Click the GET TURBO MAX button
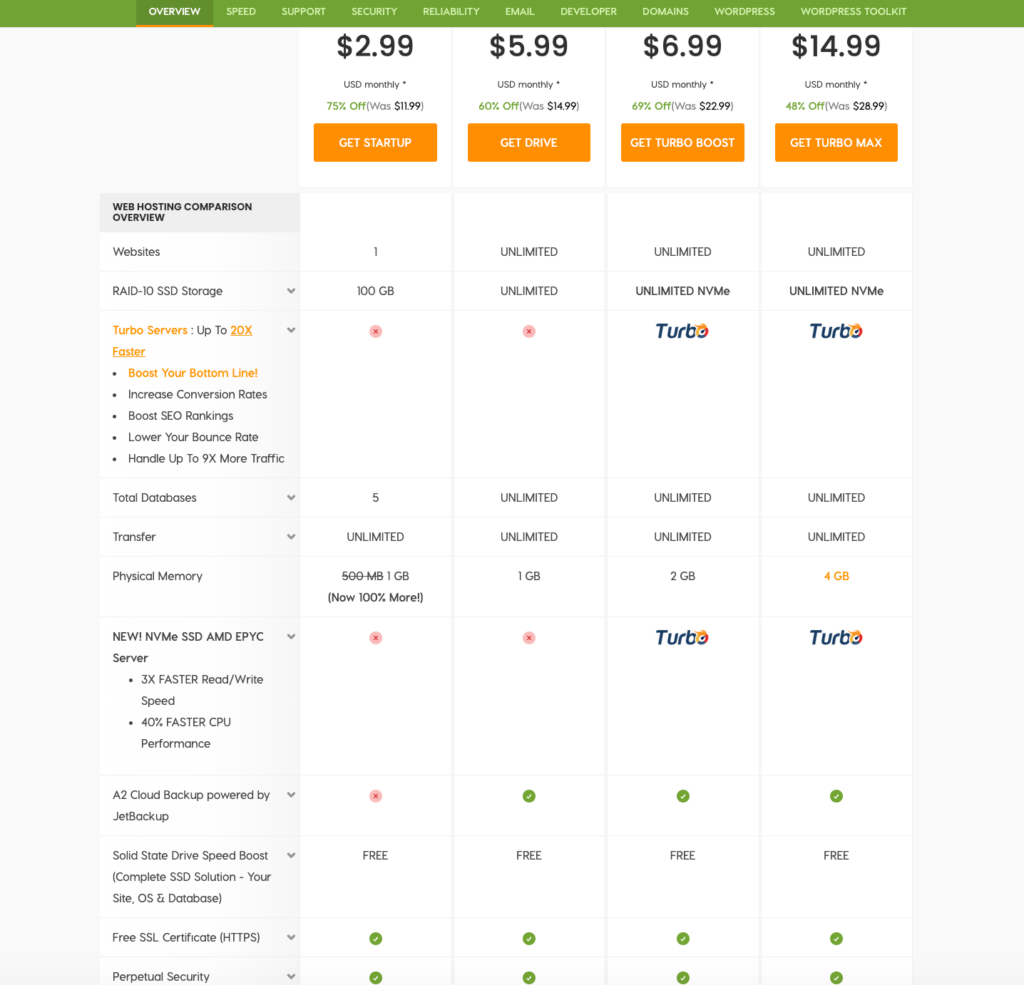This screenshot has width=1024, height=985. pos(836,142)
